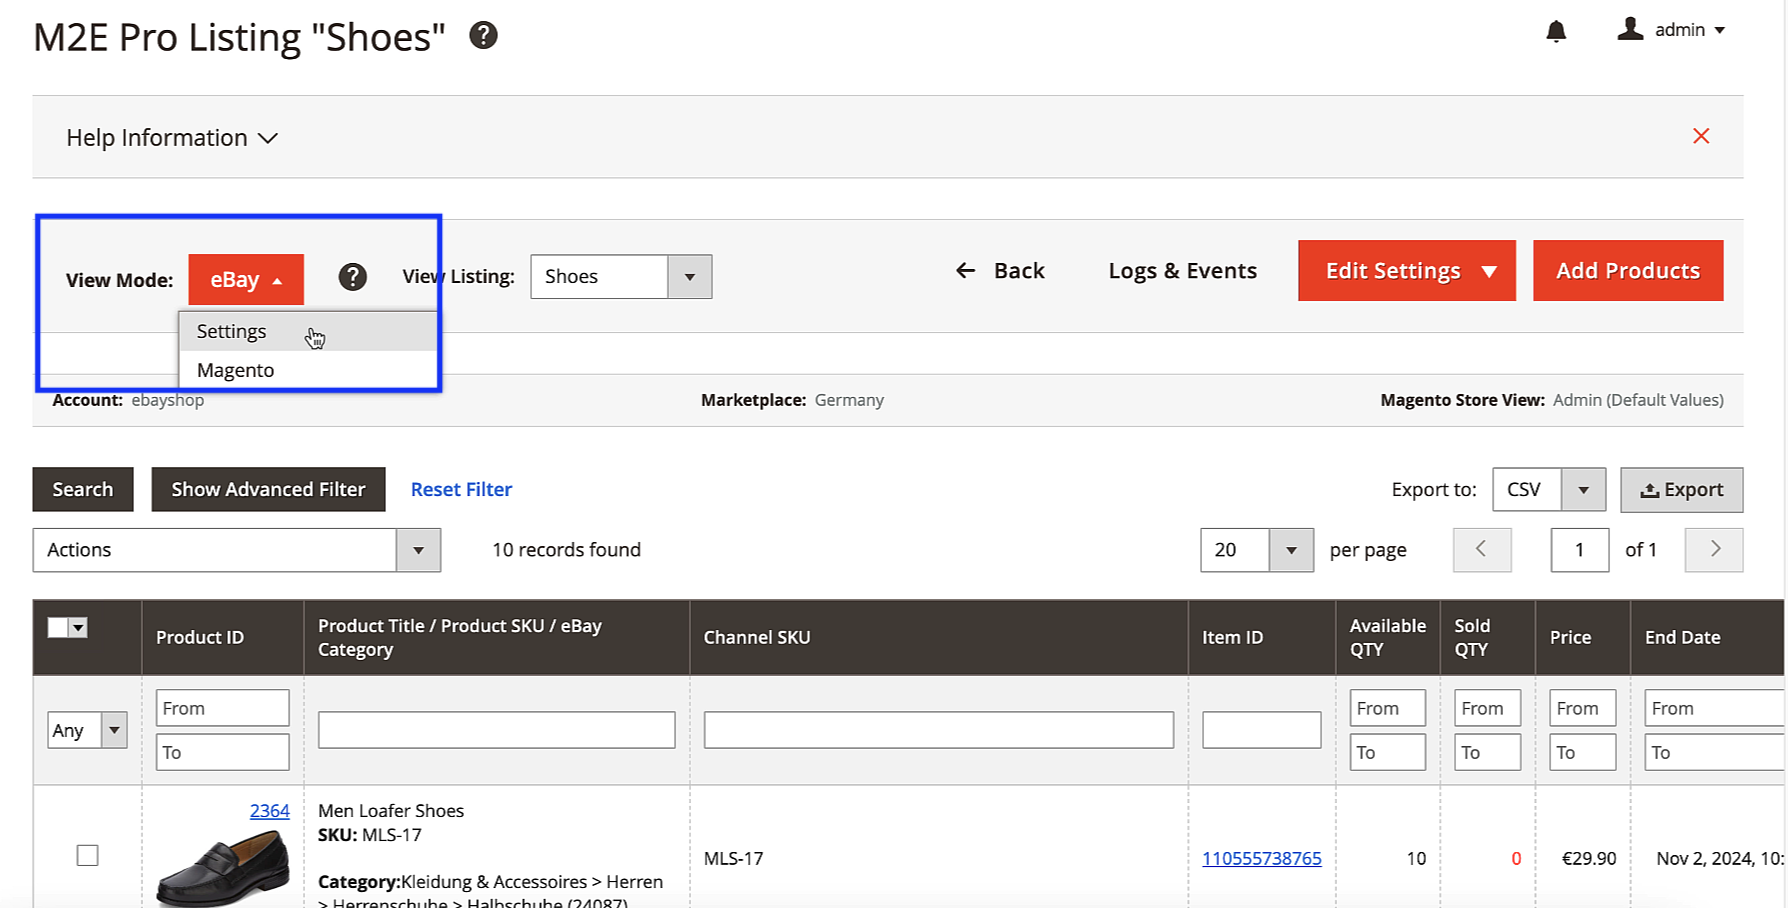The height and width of the screenshot is (908, 1788).
Task: Click the Reset Filter link
Action: click(461, 490)
